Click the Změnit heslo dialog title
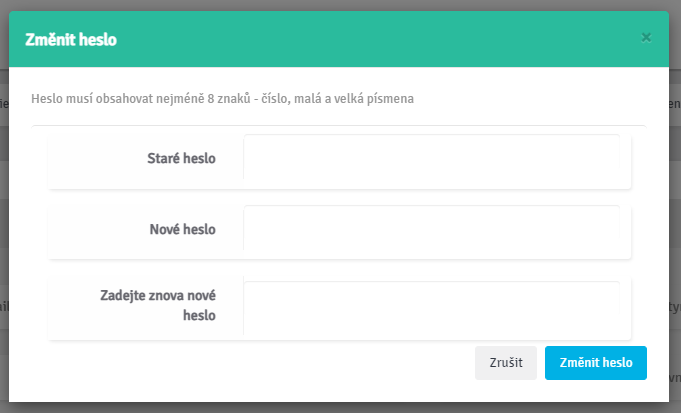 (x=71, y=40)
